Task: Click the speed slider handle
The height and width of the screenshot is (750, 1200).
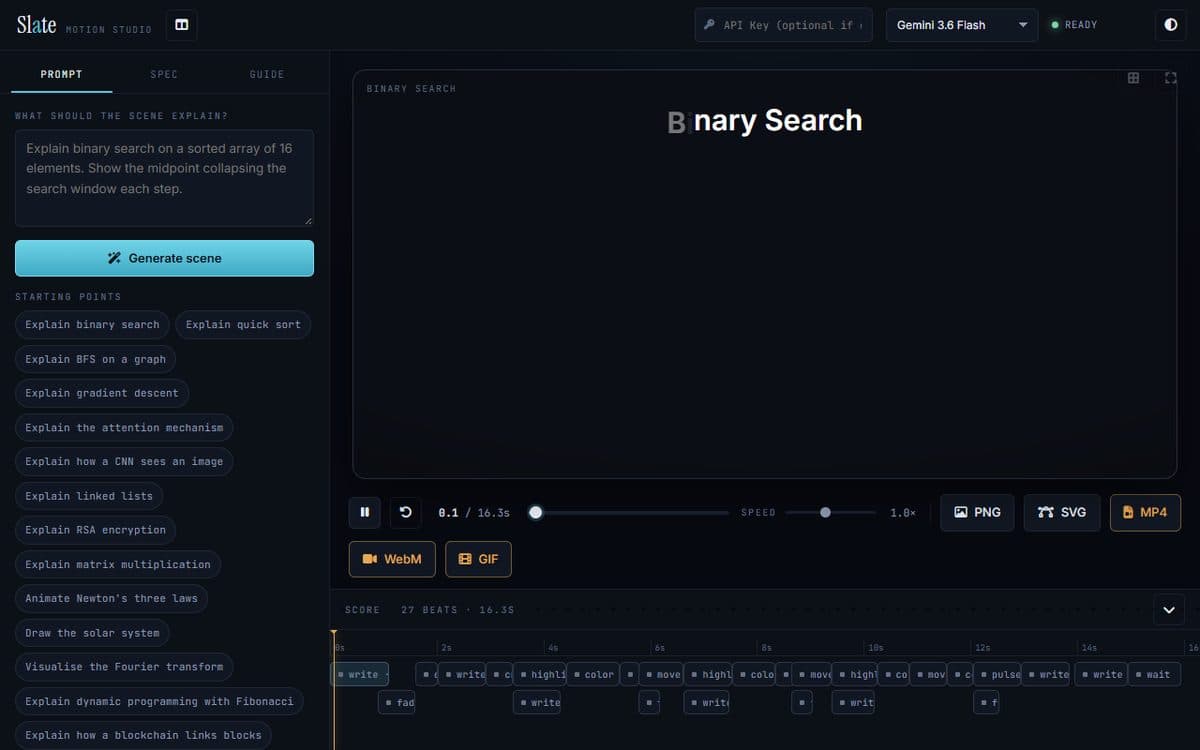Action: pyautogui.click(x=825, y=512)
